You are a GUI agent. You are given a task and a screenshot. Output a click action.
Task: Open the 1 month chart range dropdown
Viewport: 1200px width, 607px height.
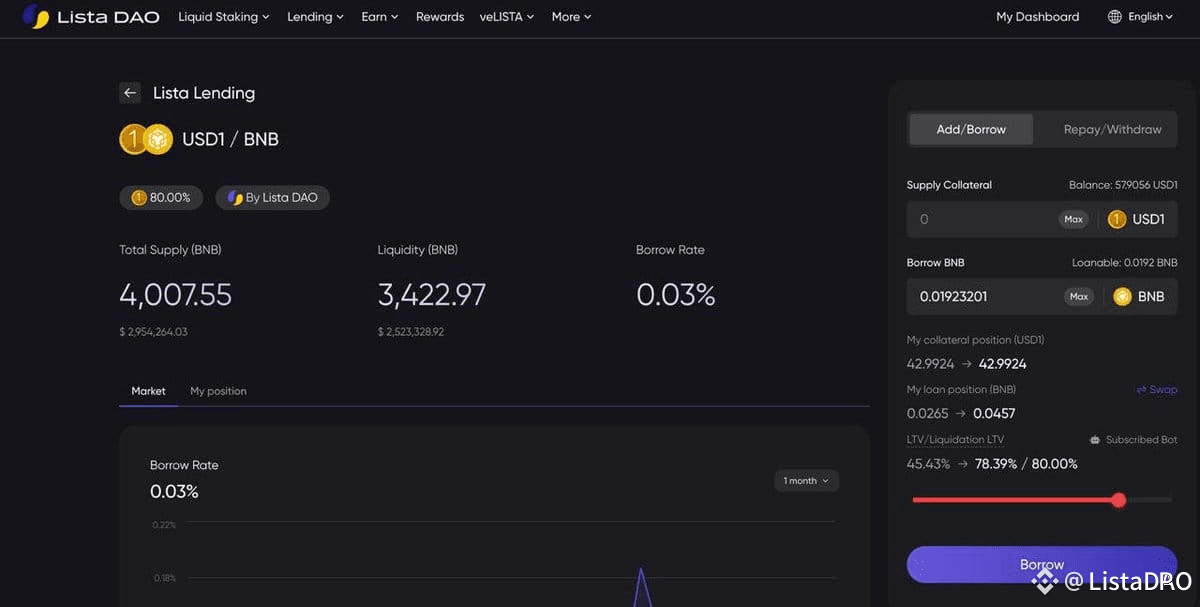click(806, 481)
